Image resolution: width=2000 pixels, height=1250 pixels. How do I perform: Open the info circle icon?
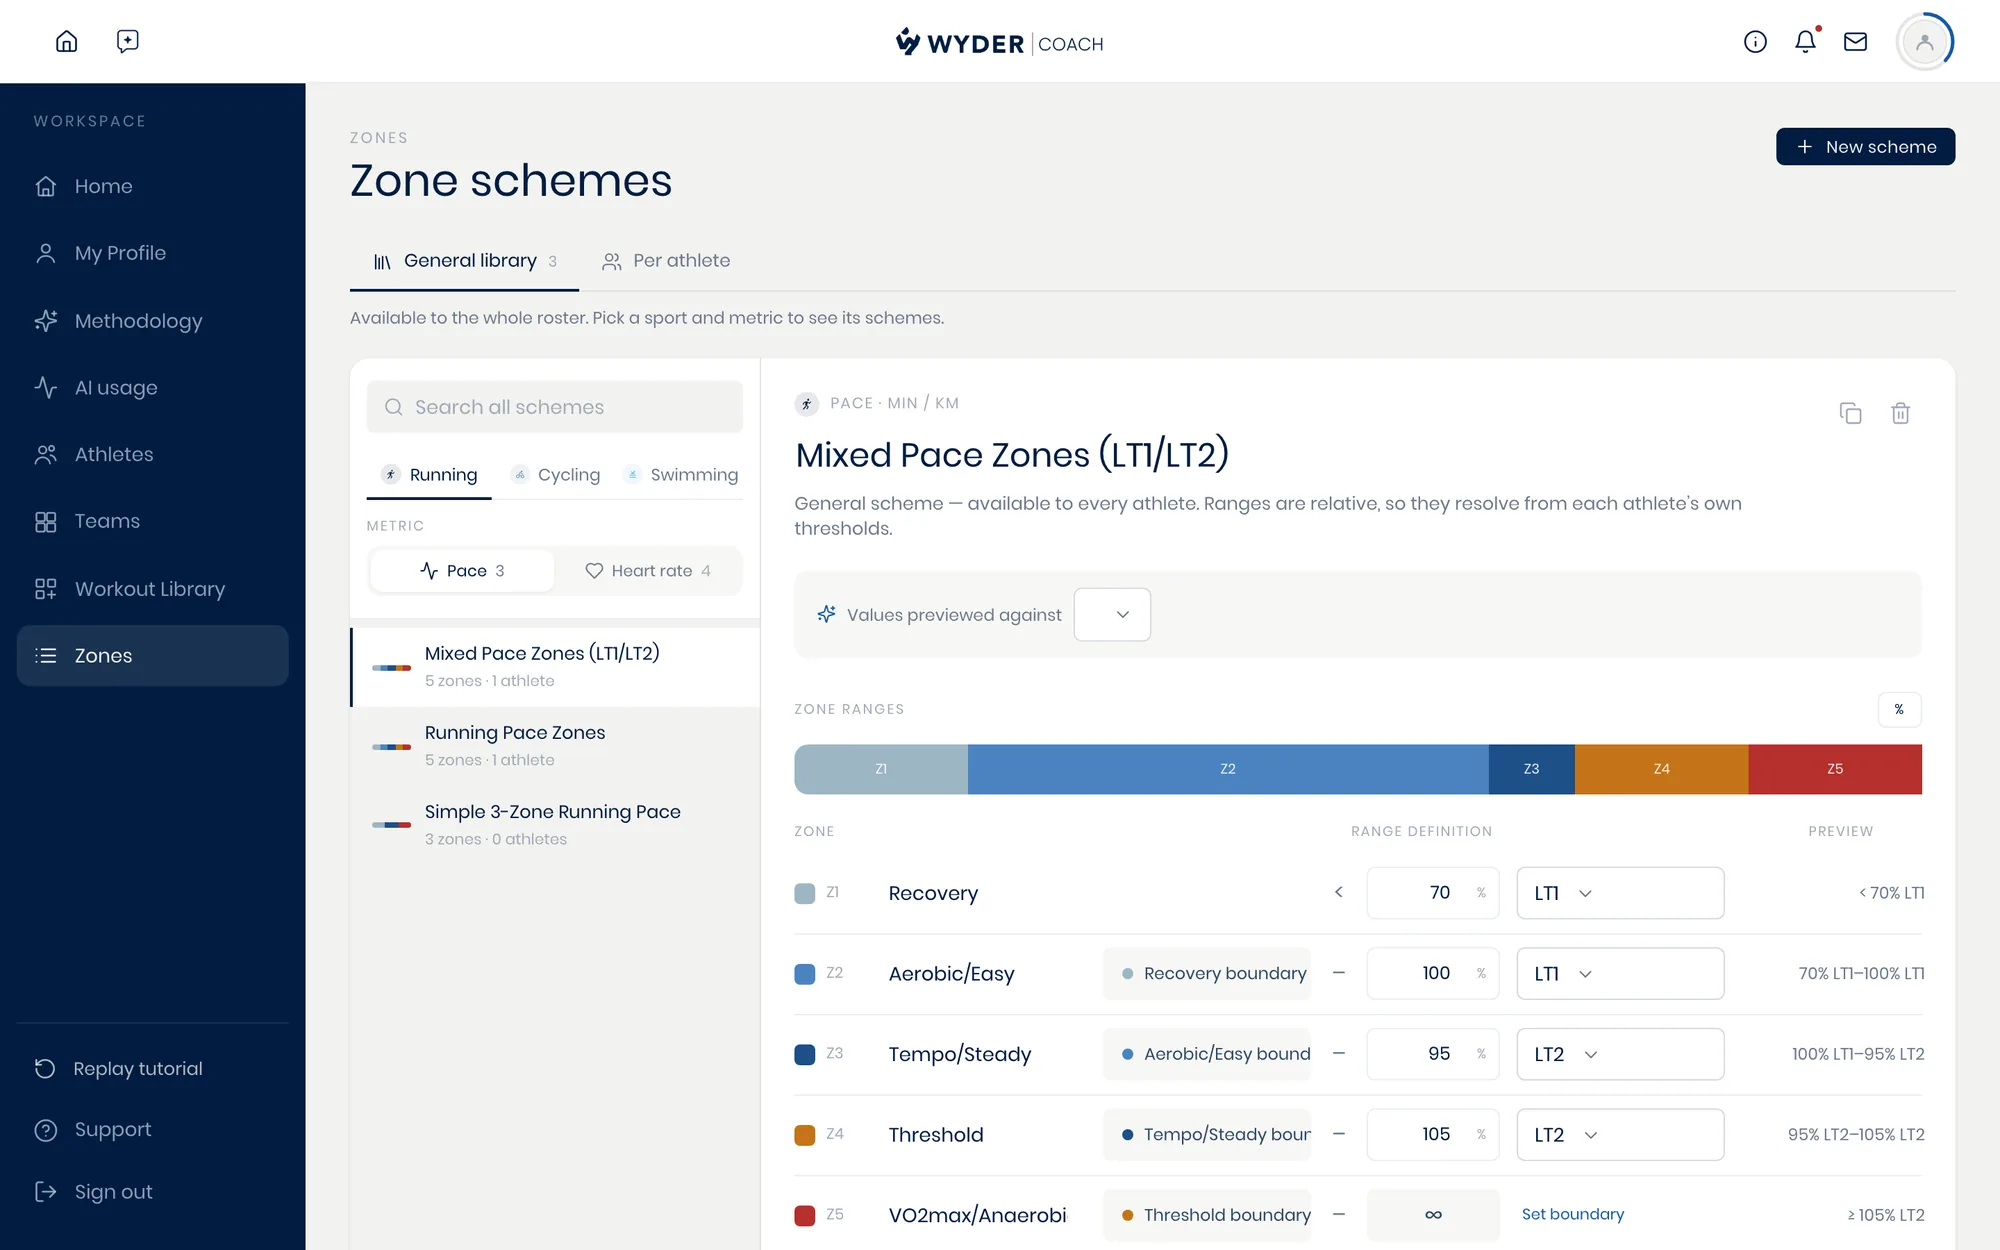[x=1755, y=41]
